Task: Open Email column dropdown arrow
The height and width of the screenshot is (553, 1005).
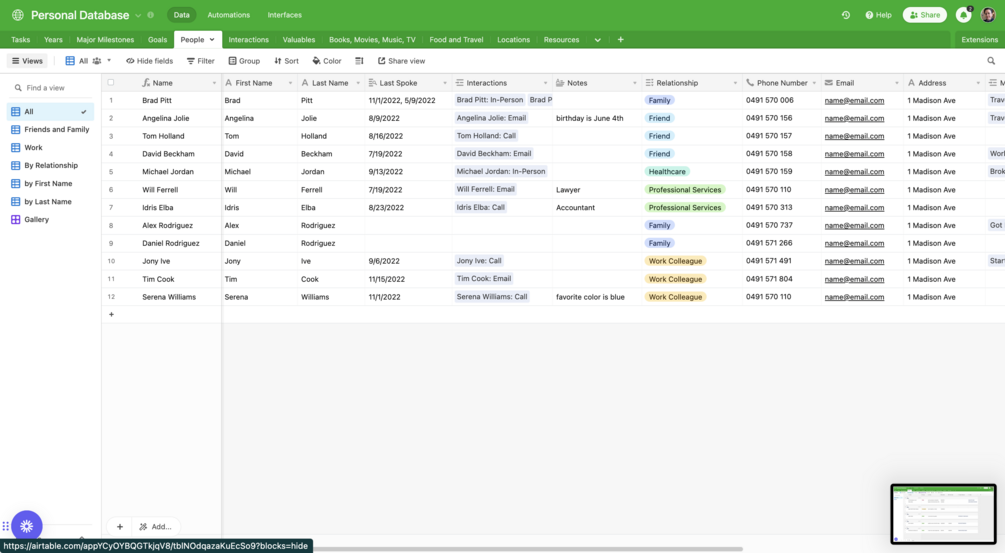Action: pyautogui.click(x=897, y=83)
